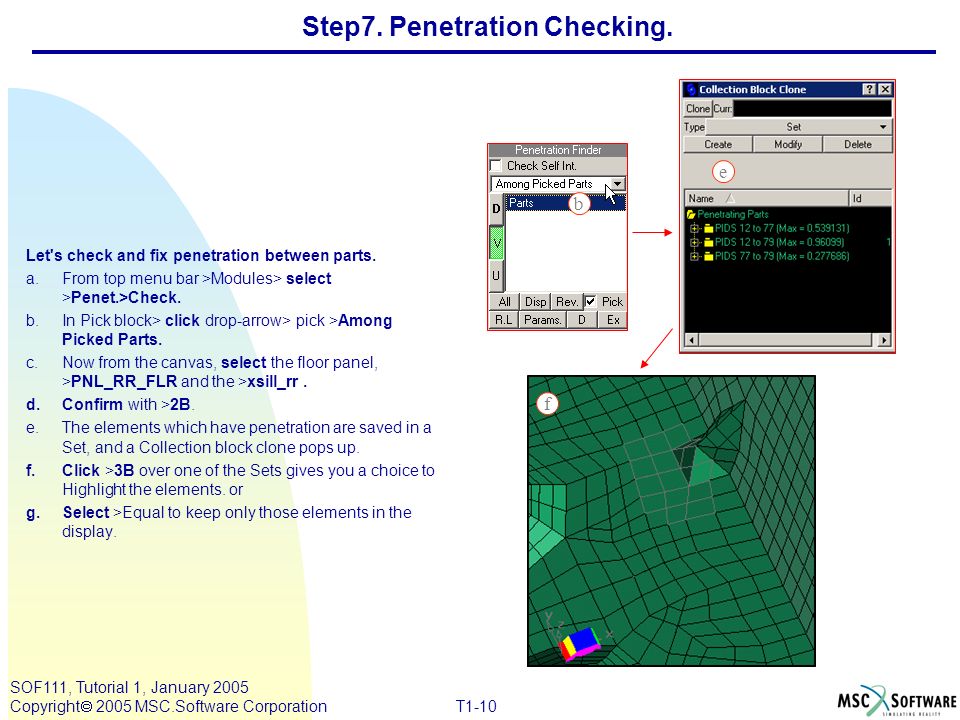
Task: Click the left scroll arrow of the list
Action: pyautogui.click(x=692, y=340)
